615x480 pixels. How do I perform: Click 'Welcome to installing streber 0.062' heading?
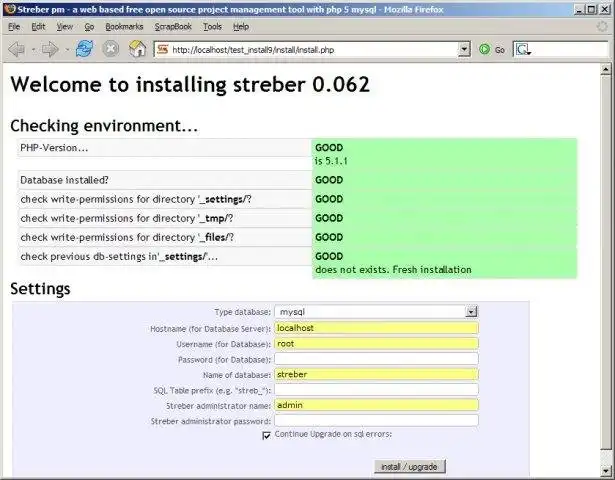coord(190,84)
